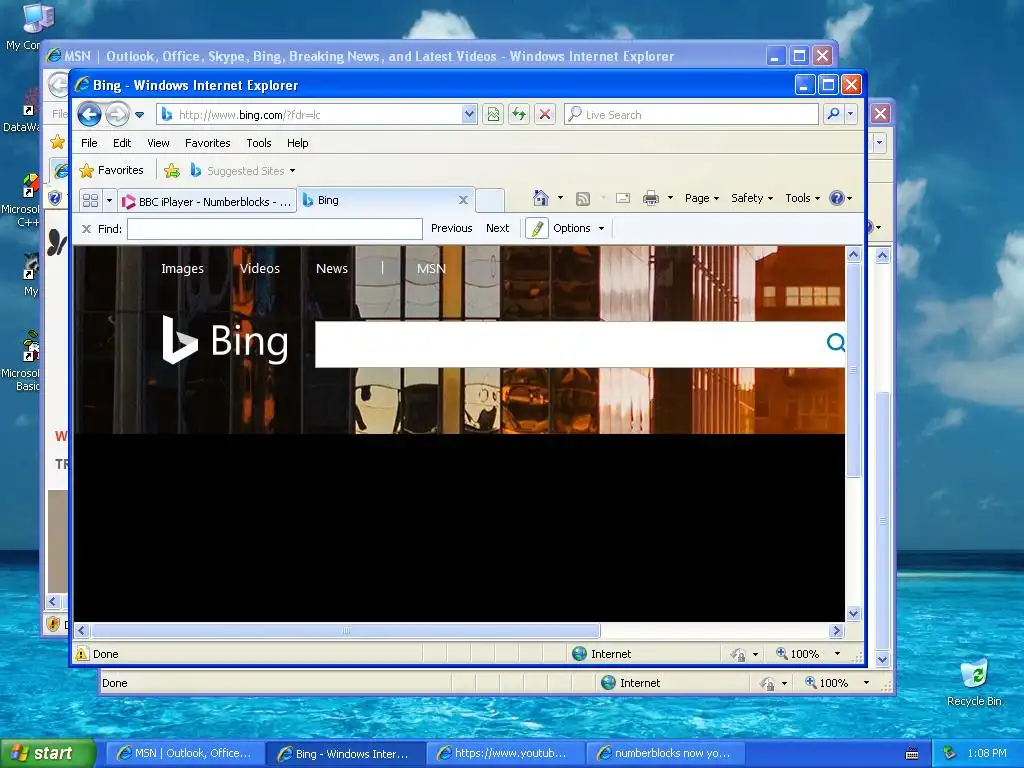The image size is (1024, 768).
Task: Open Favorites center star button
Action: pos(111,170)
